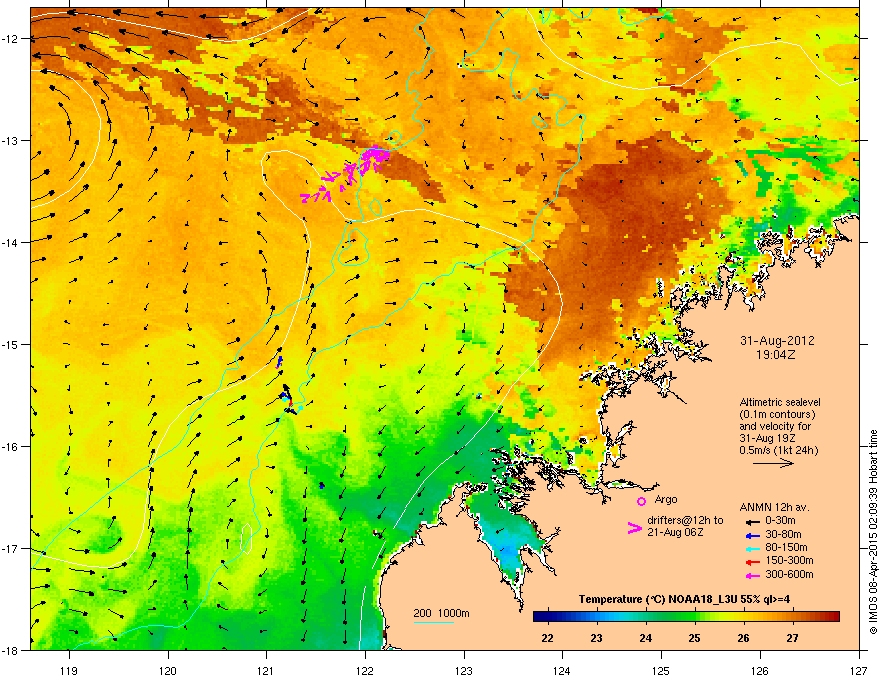Click the latitude axis label -14
880x680 pixels.
(10, 242)
